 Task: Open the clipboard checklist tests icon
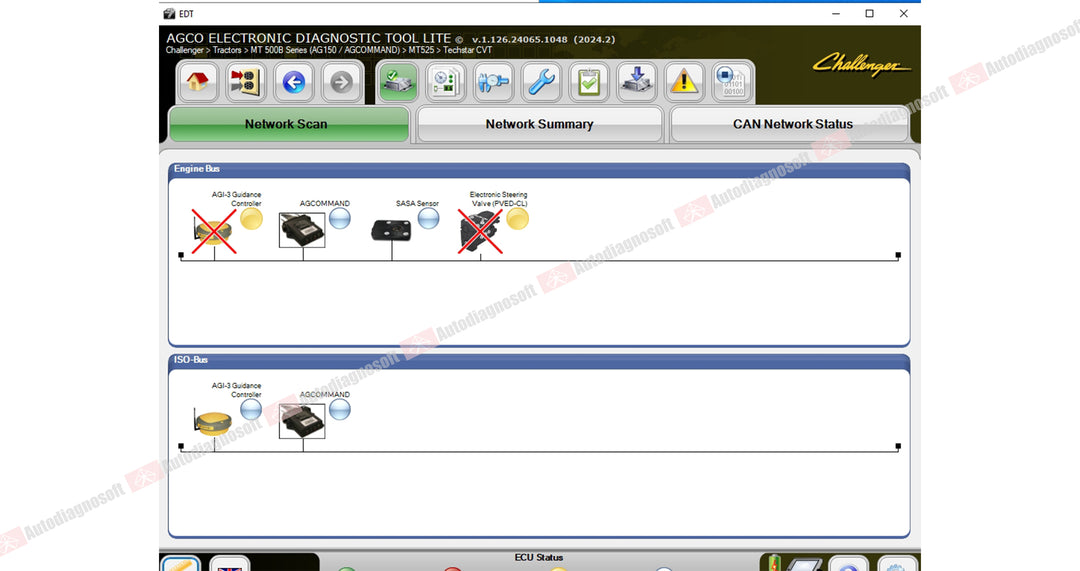tap(589, 82)
